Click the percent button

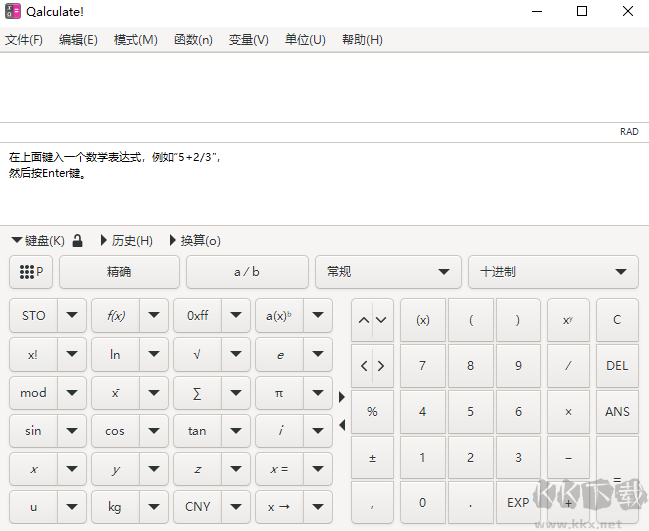click(x=372, y=412)
